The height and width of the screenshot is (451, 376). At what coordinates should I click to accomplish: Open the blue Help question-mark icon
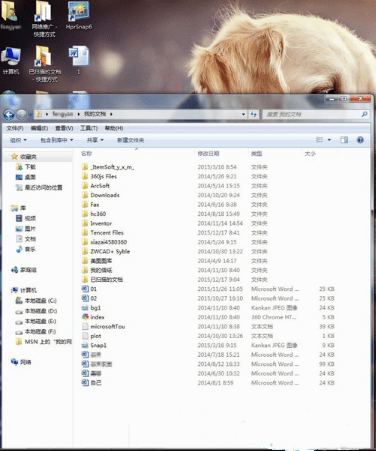pos(360,140)
